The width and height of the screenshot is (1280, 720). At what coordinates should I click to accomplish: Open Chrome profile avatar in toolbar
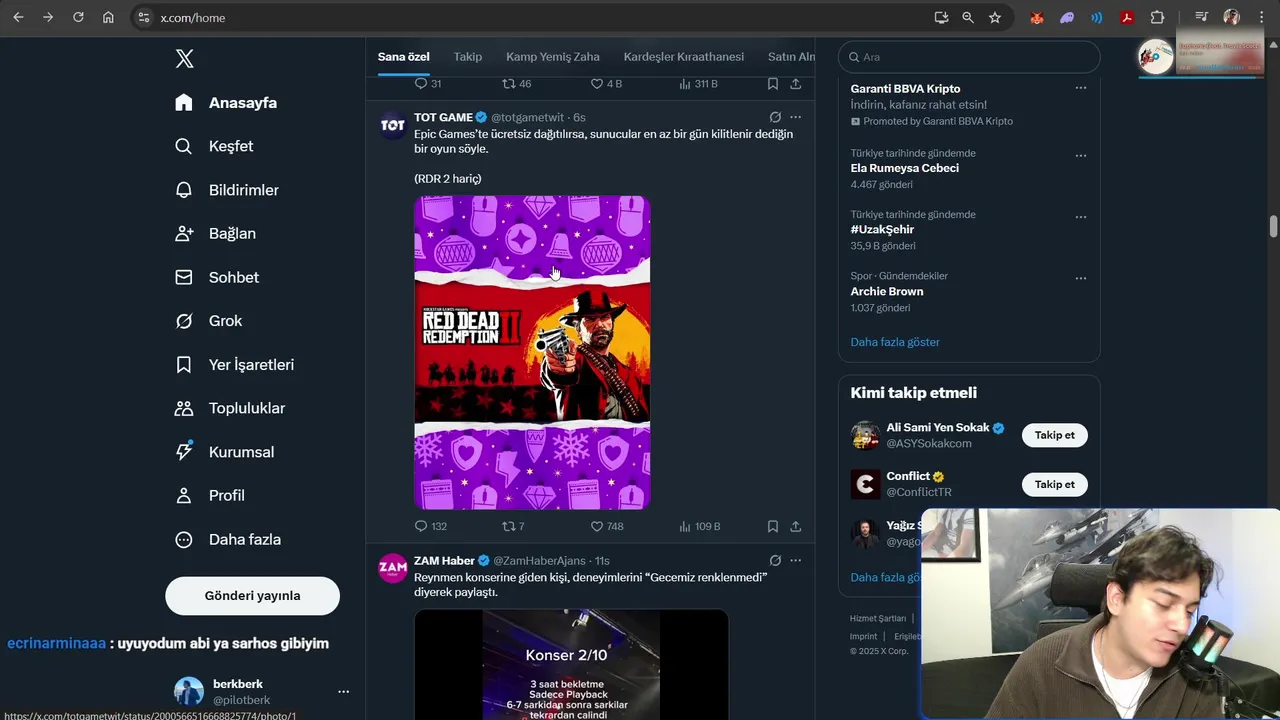pos(1231,17)
